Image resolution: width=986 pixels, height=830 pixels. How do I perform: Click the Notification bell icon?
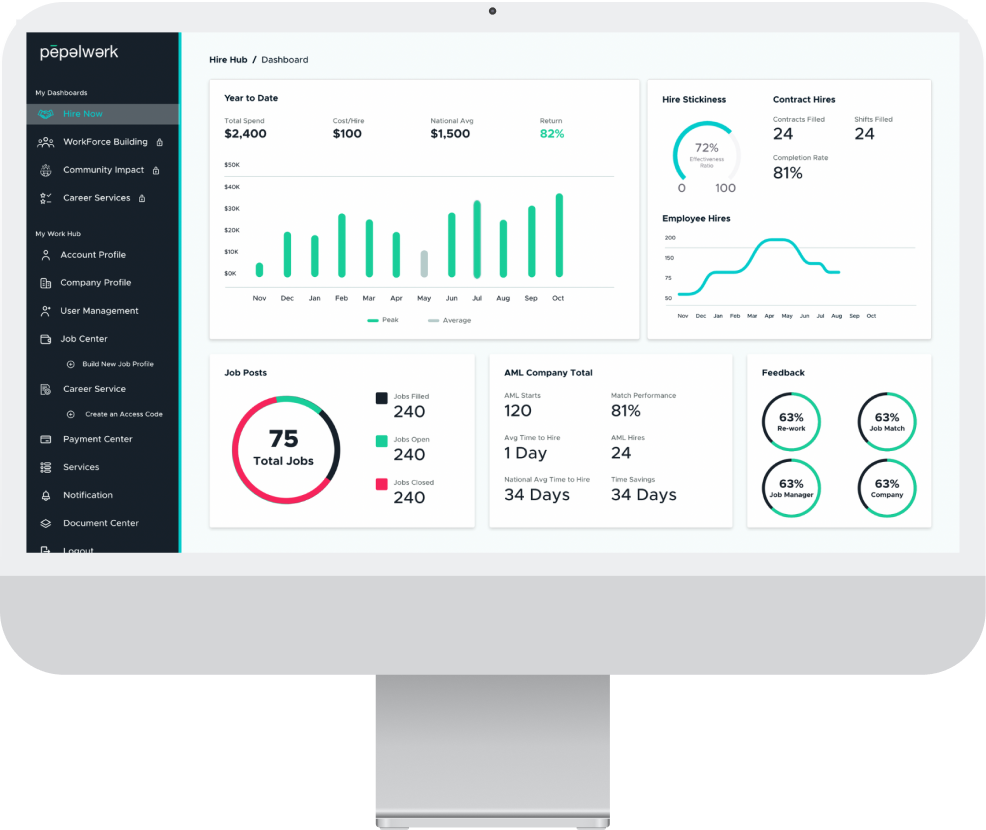(x=45, y=495)
